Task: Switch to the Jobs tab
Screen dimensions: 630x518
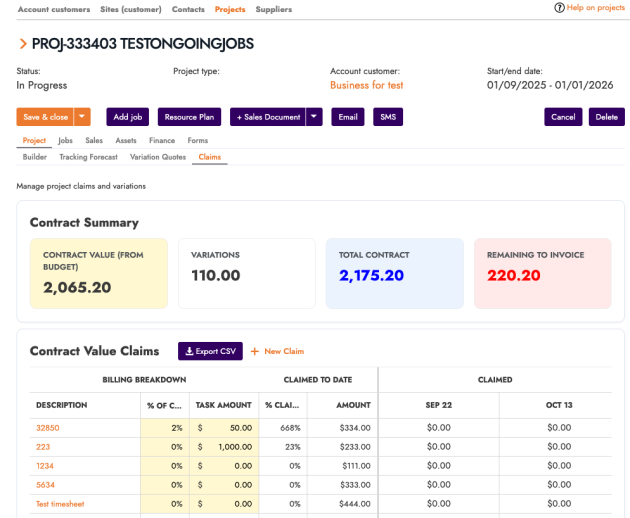Action: pyautogui.click(x=65, y=141)
